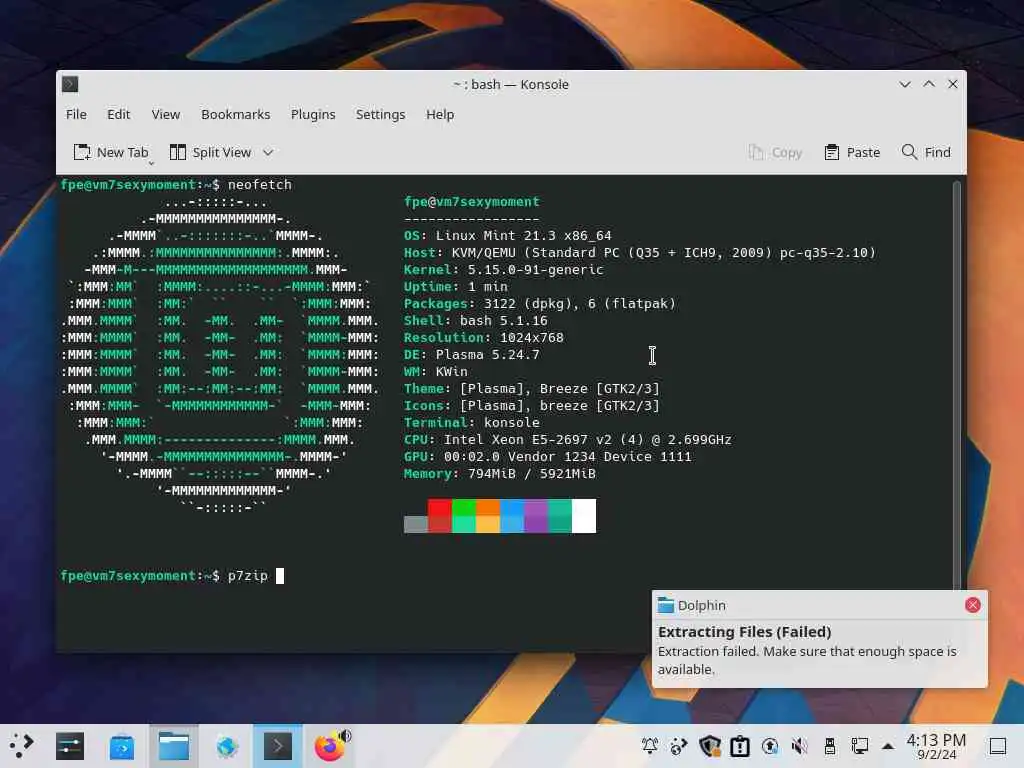Image resolution: width=1024 pixels, height=768 pixels.
Task: Switch to Dolphin file manager in the taskbar
Action: [x=174, y=746]
